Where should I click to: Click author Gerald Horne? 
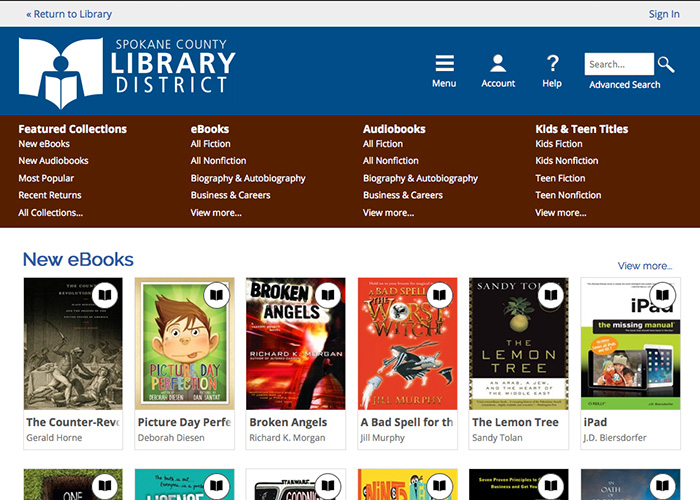pyautogui.click(x=54, y=438)
